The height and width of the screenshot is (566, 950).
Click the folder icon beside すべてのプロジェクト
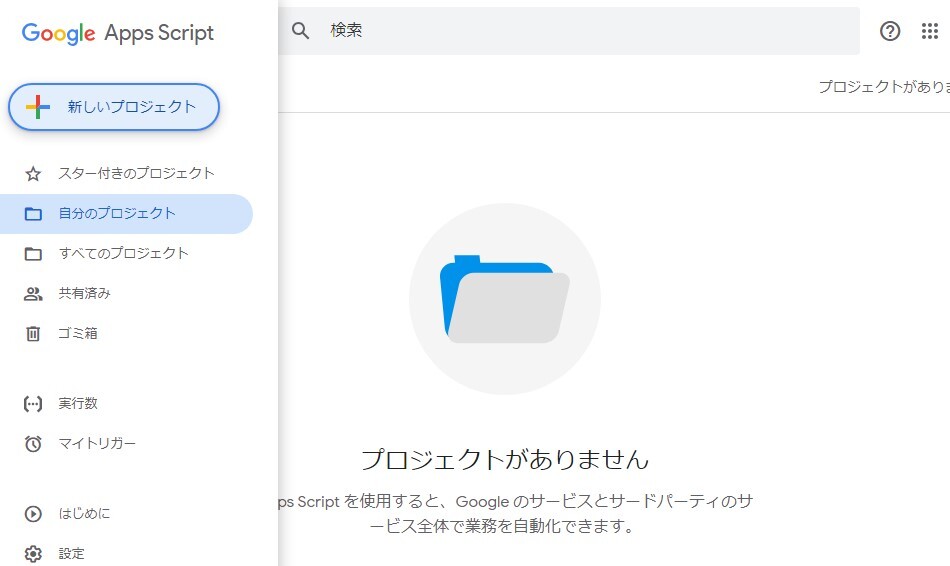point(33,254)
